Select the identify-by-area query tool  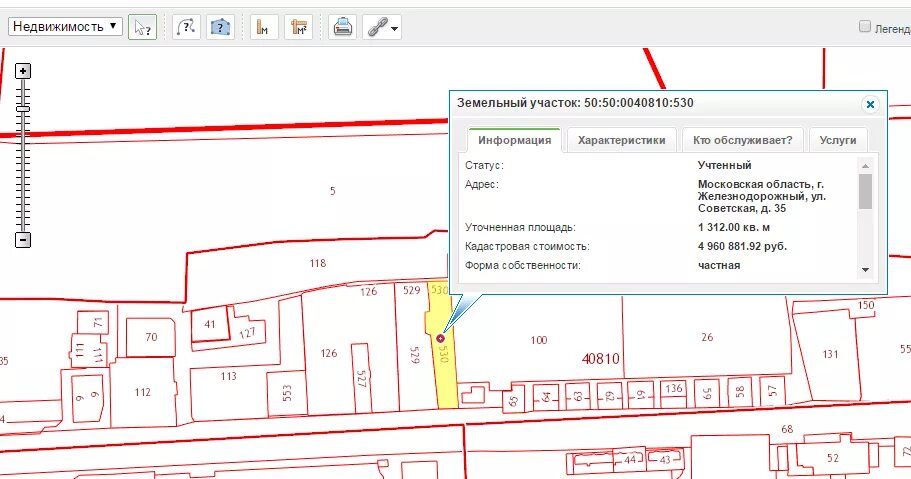220,27
